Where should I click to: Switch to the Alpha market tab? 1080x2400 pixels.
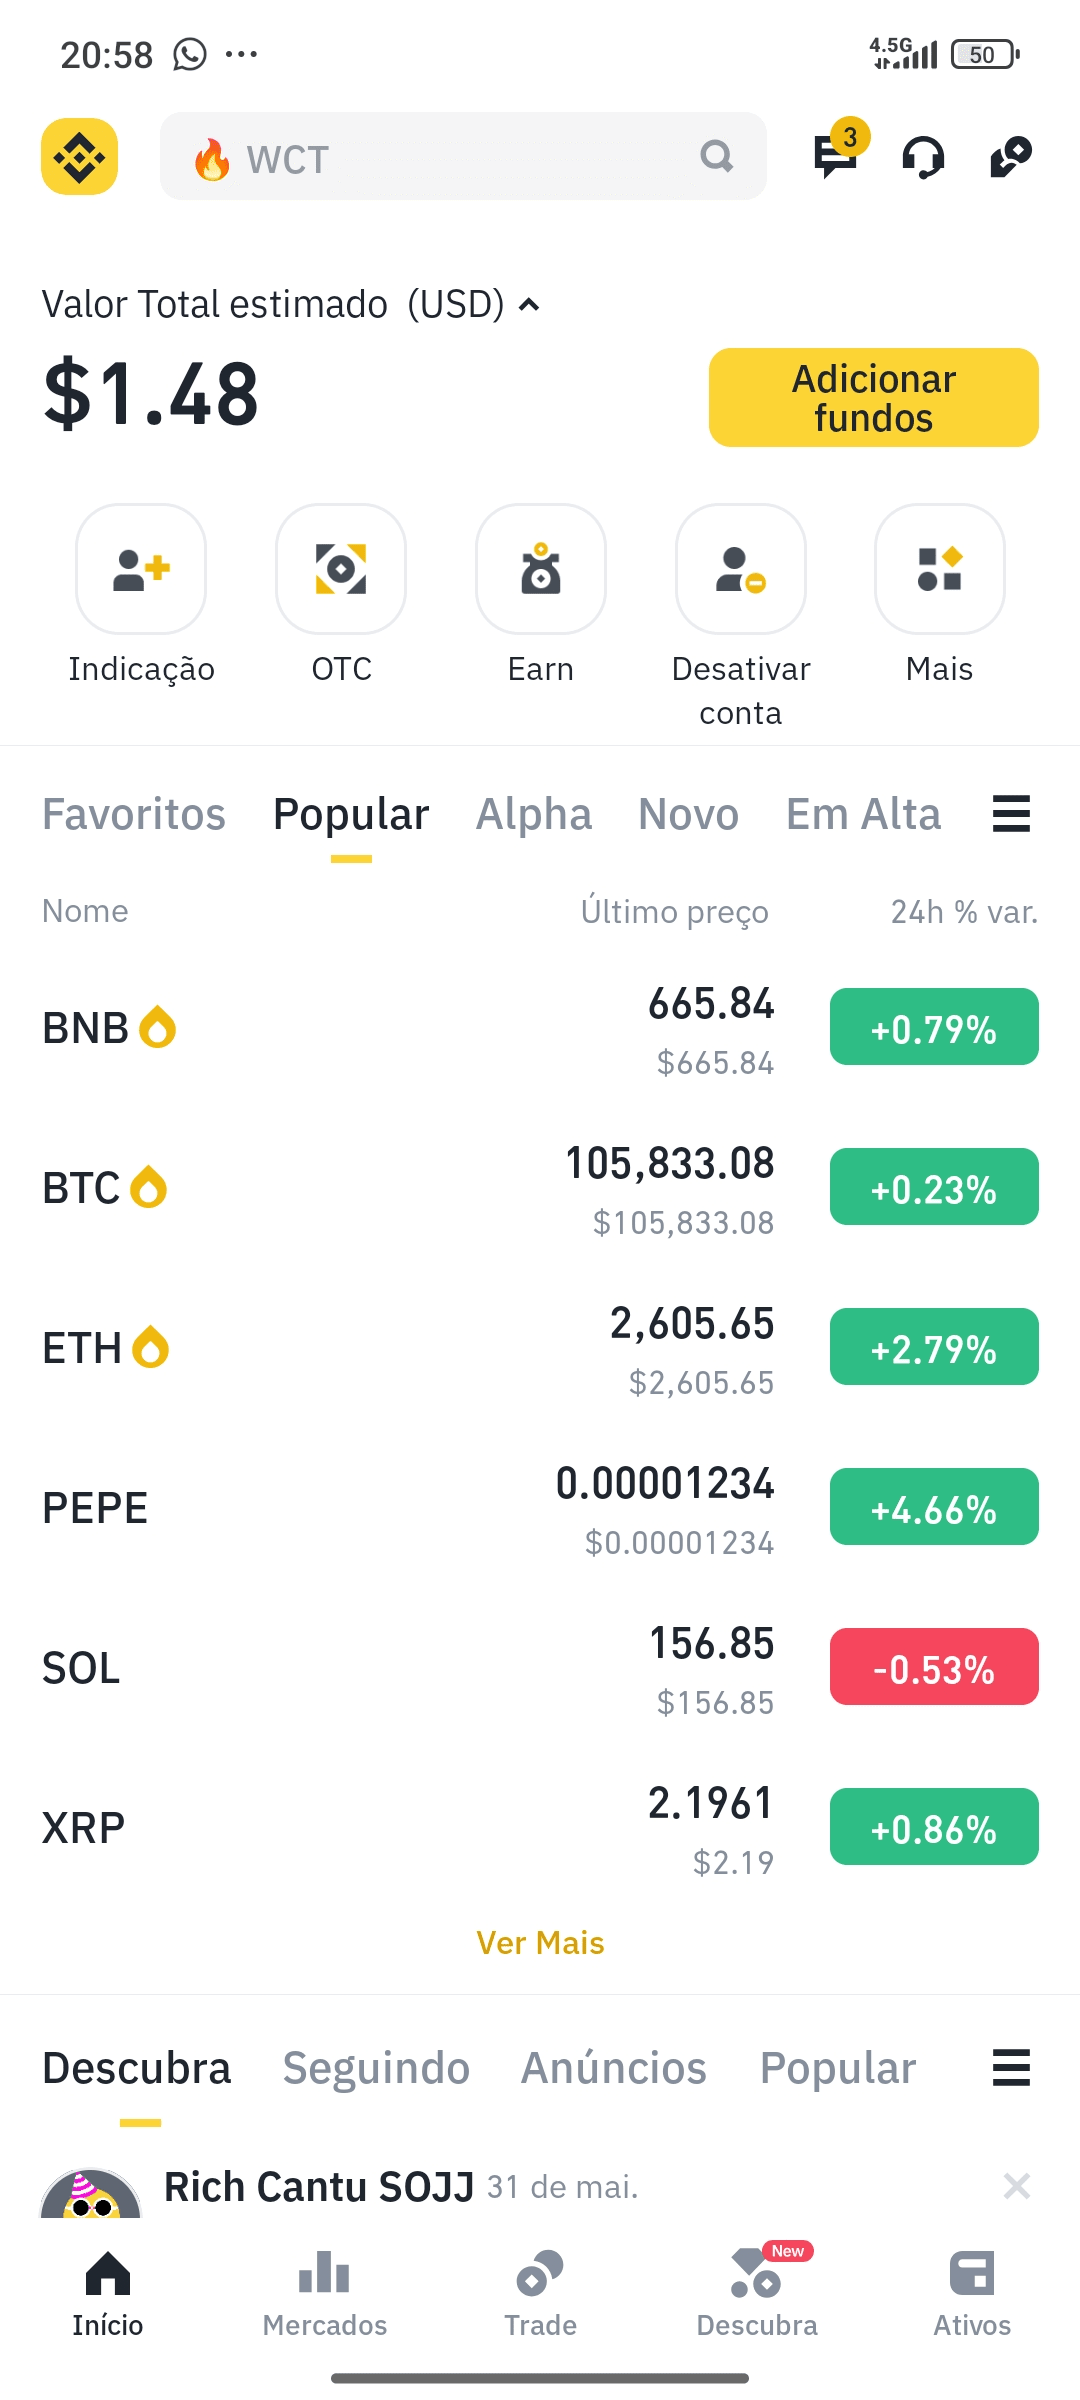(534, 814)
